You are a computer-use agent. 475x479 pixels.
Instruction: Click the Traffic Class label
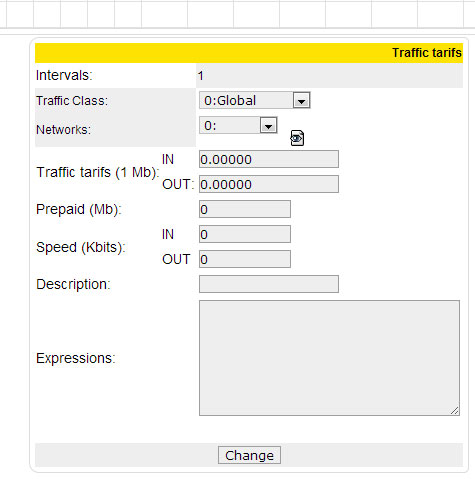coord(72,101)
